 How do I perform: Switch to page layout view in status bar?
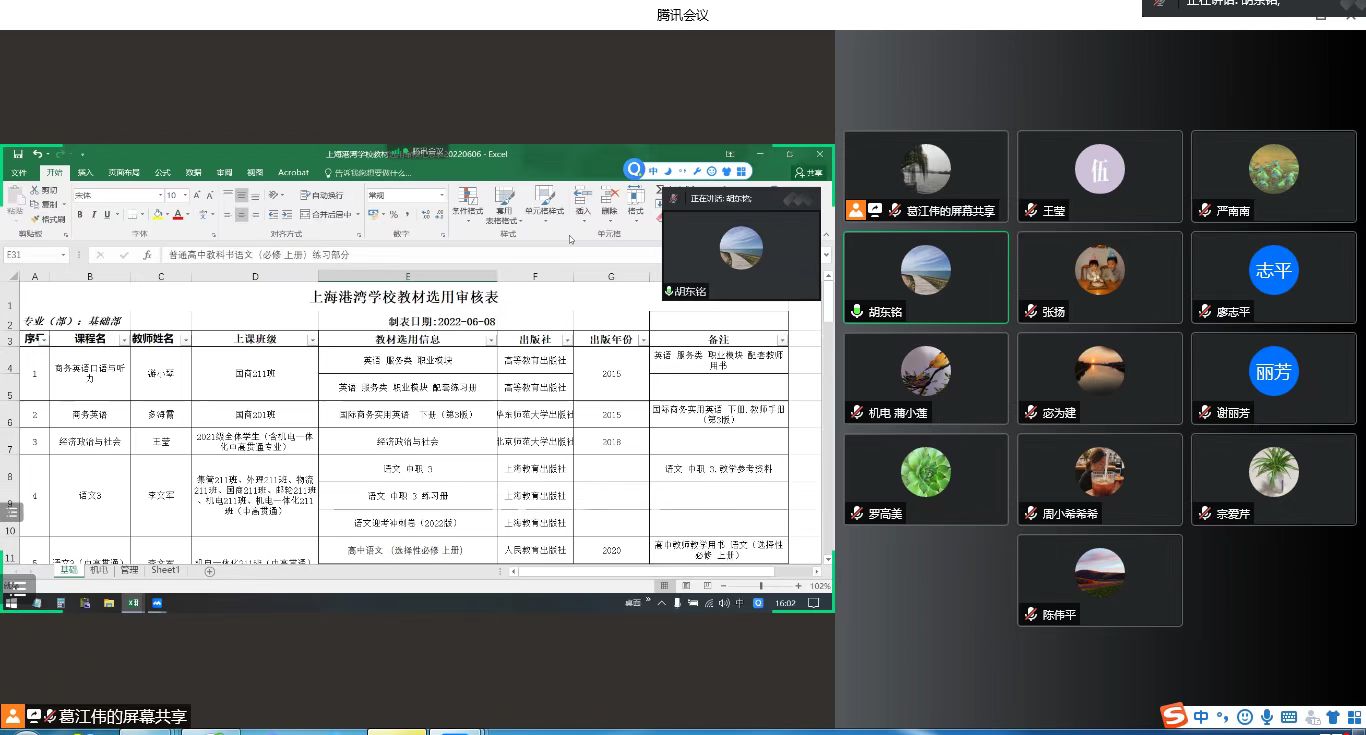[685, 585]
